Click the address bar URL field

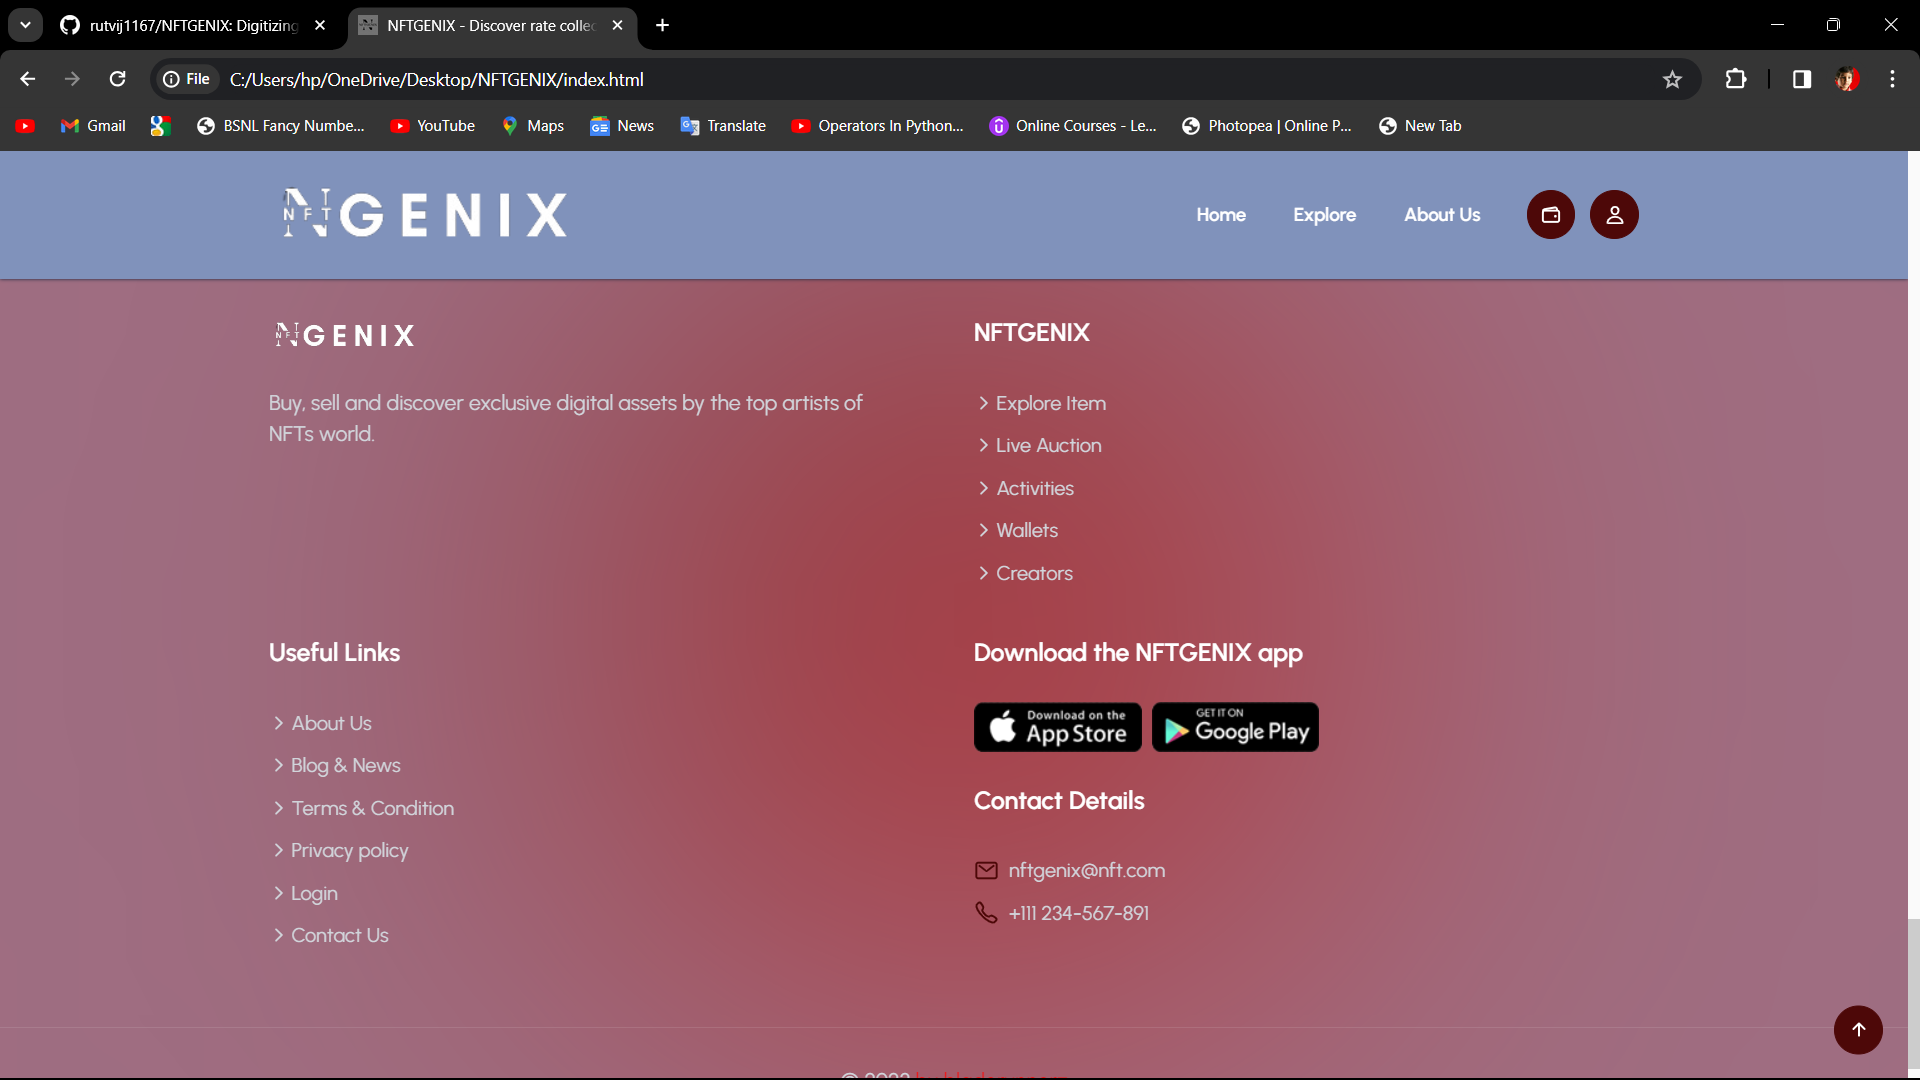[900, 79]
